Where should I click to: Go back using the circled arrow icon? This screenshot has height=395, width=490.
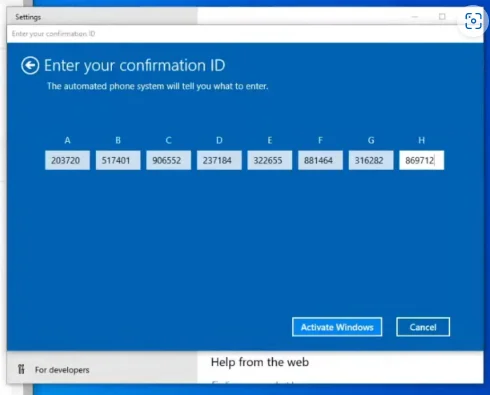[30, 65]
